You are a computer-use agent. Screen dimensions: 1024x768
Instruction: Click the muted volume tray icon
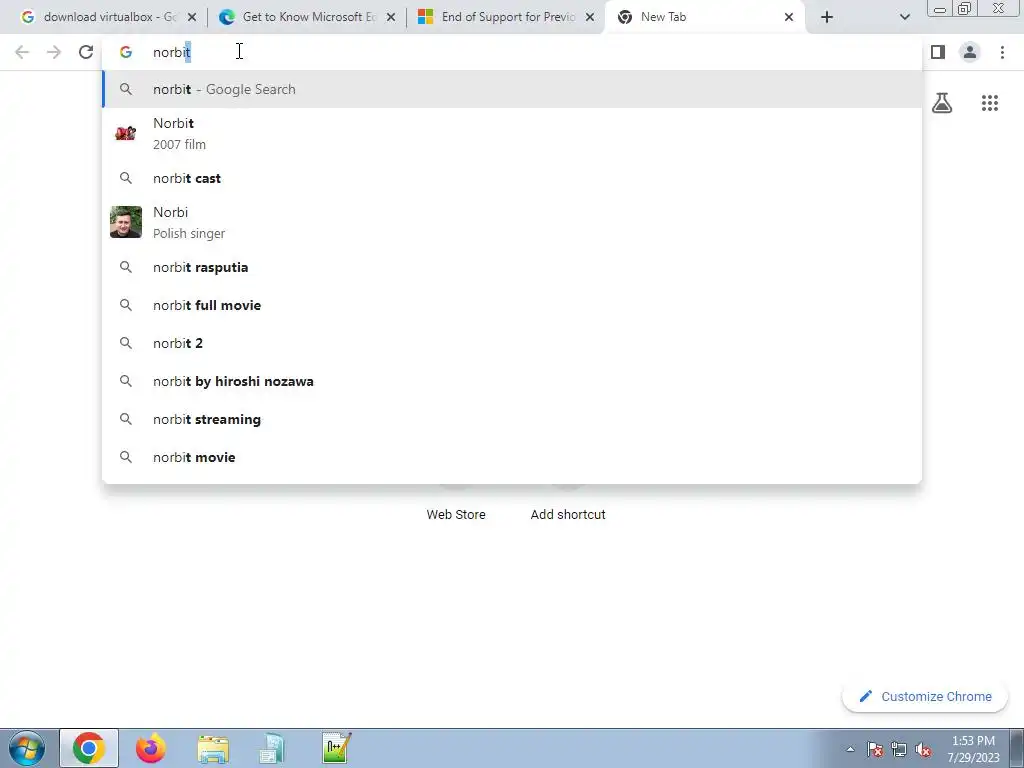click(923, 750)
